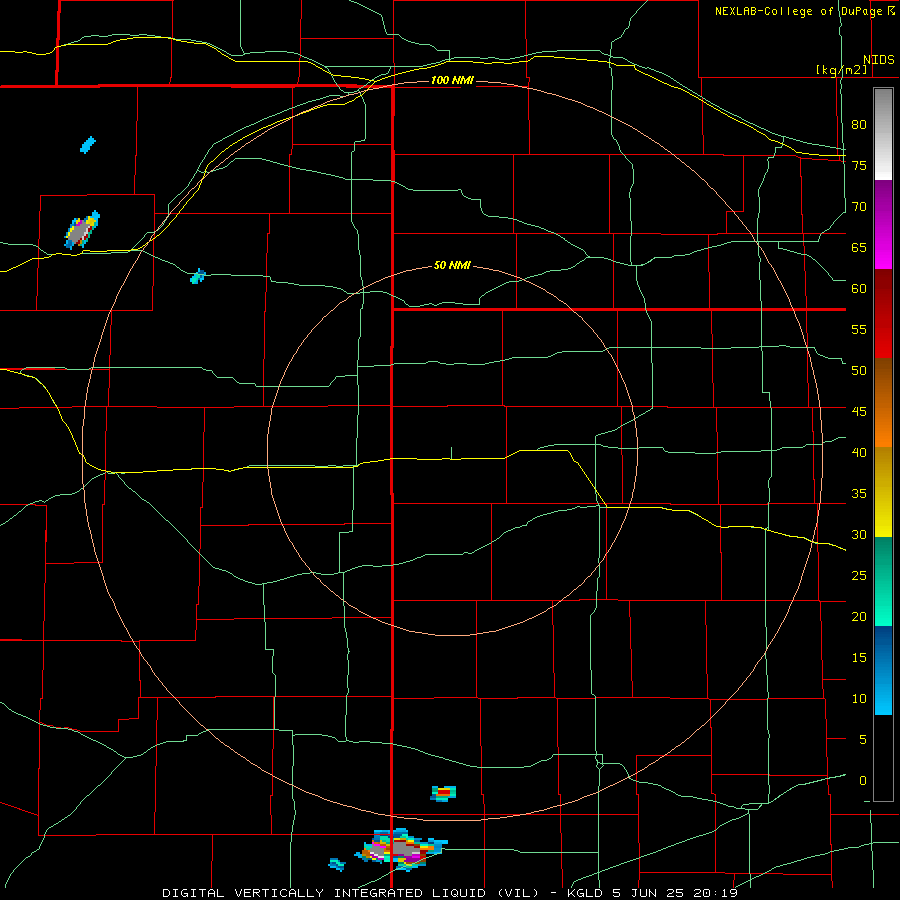900x900 pixels.
Task: Click the gray-core storm cell in the boxed county
Action: (x=82, y=230)
